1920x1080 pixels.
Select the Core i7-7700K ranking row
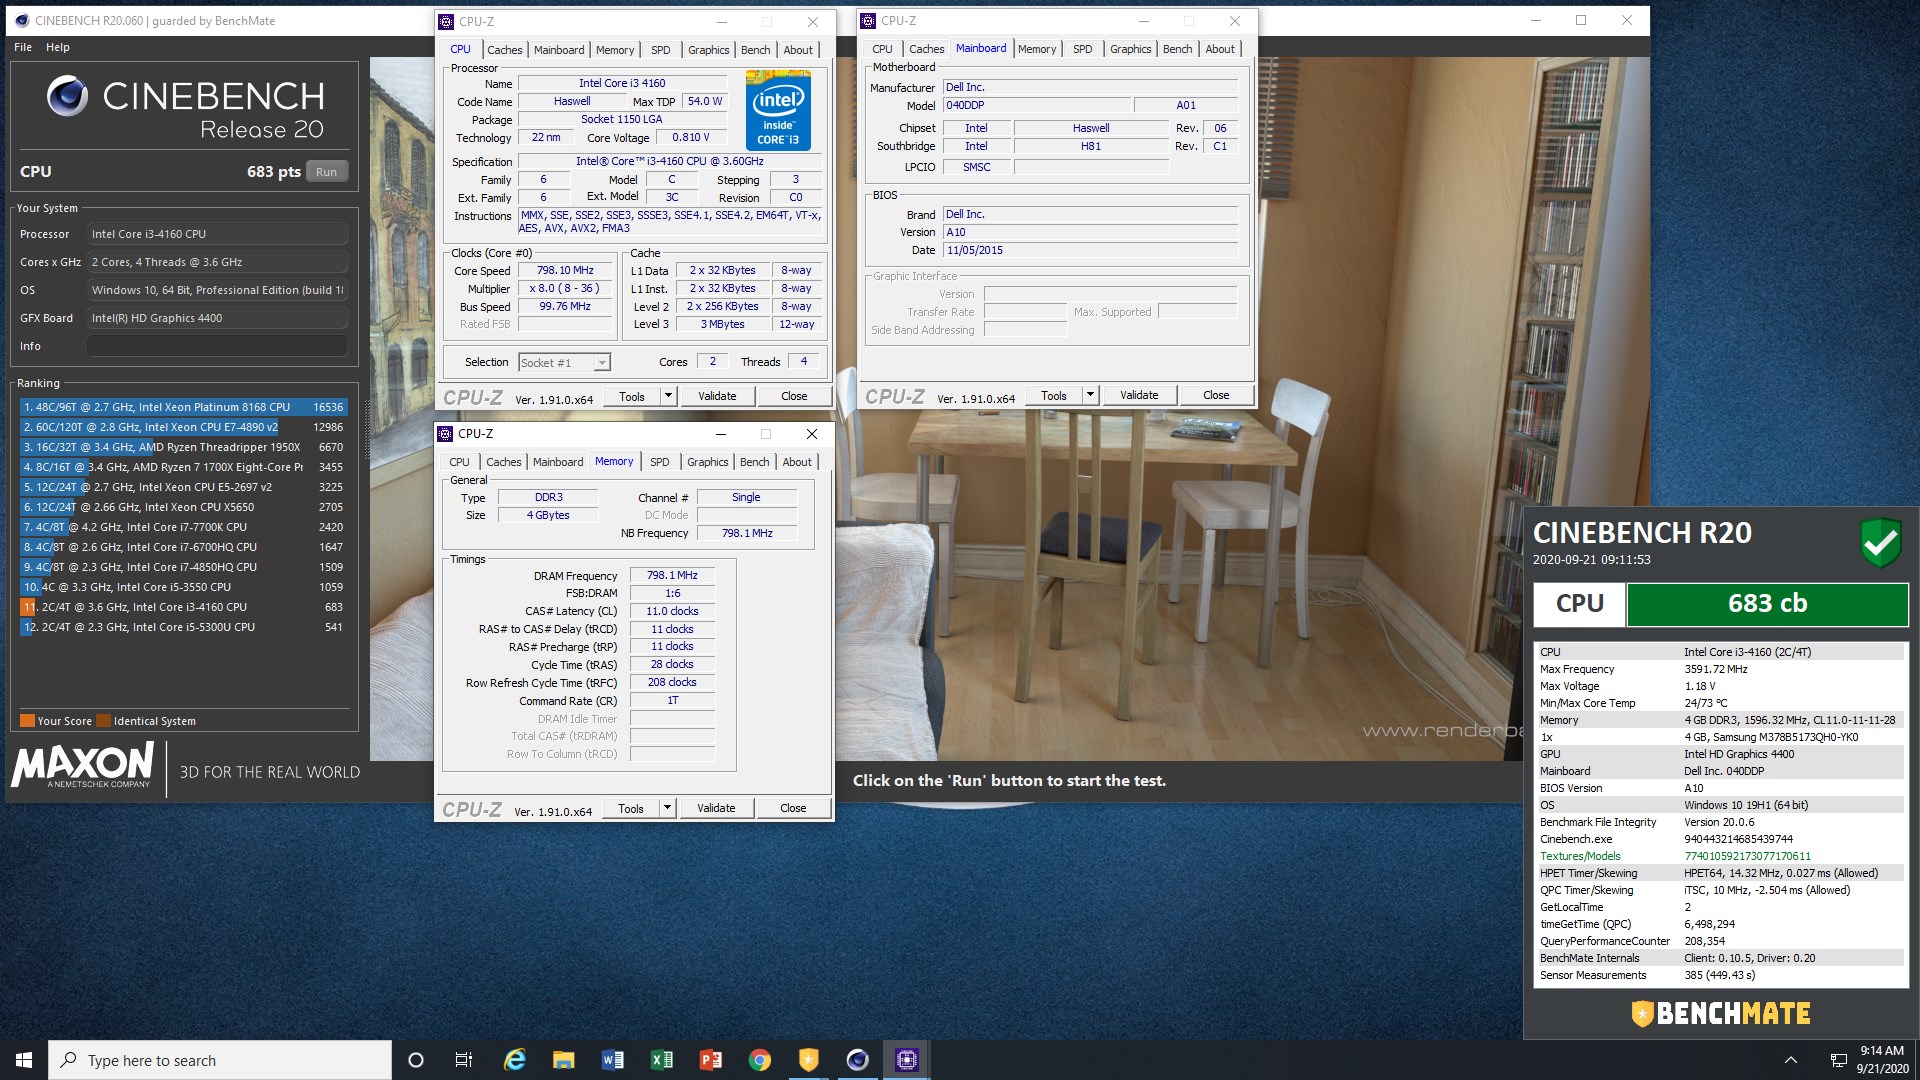tap(183, 527)
